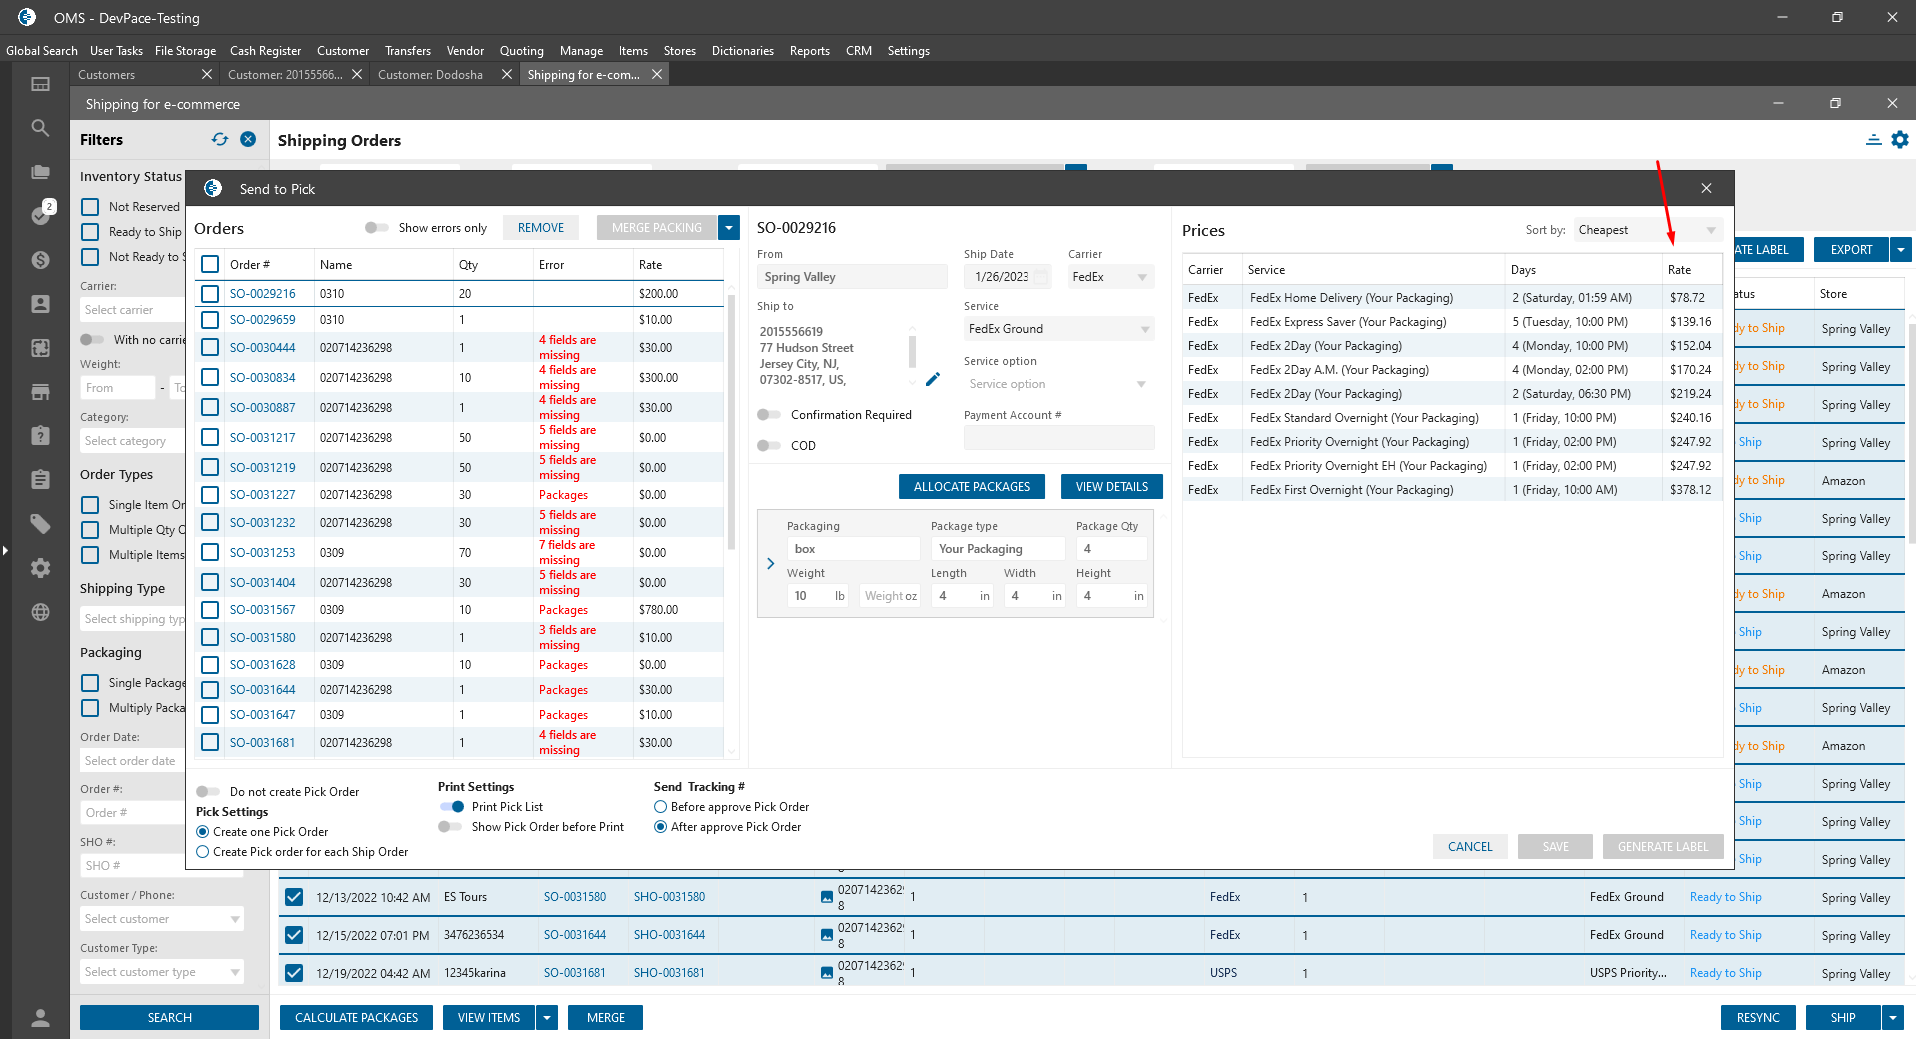
Task: Open order link SO-0030444
Action: (262, 348)
